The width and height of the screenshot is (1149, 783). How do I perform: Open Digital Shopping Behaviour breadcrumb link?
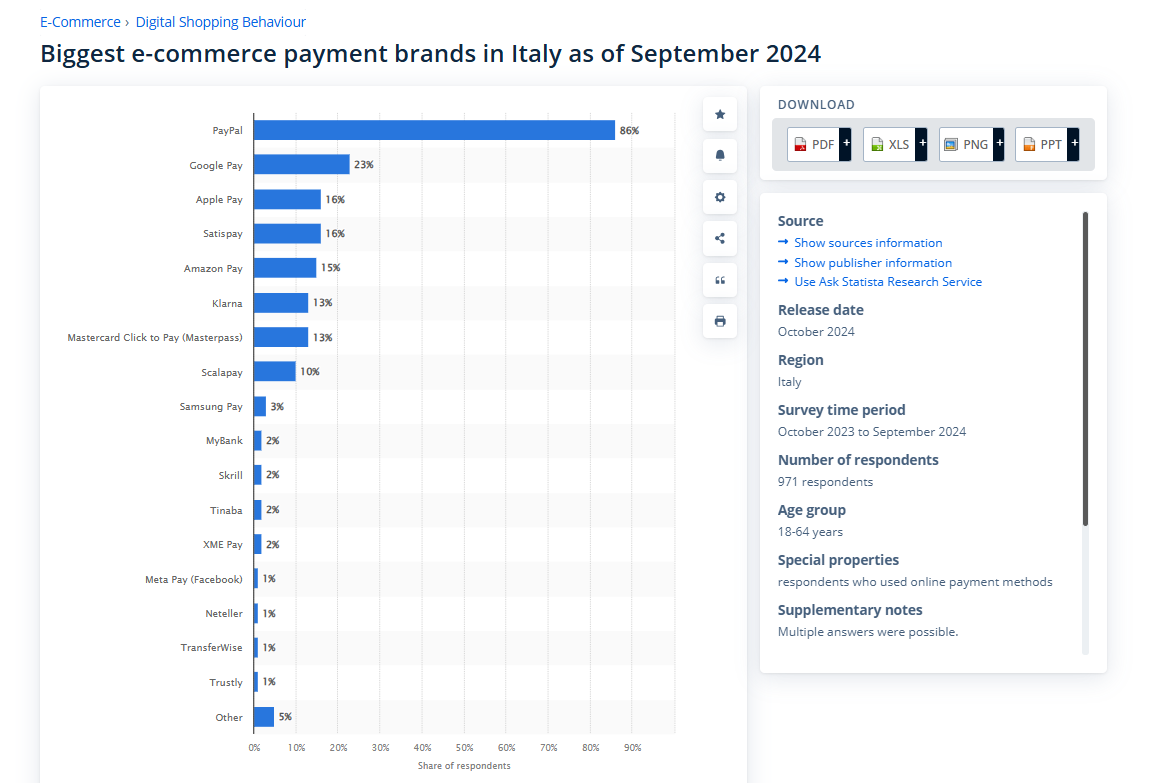(x=221, y=22)
